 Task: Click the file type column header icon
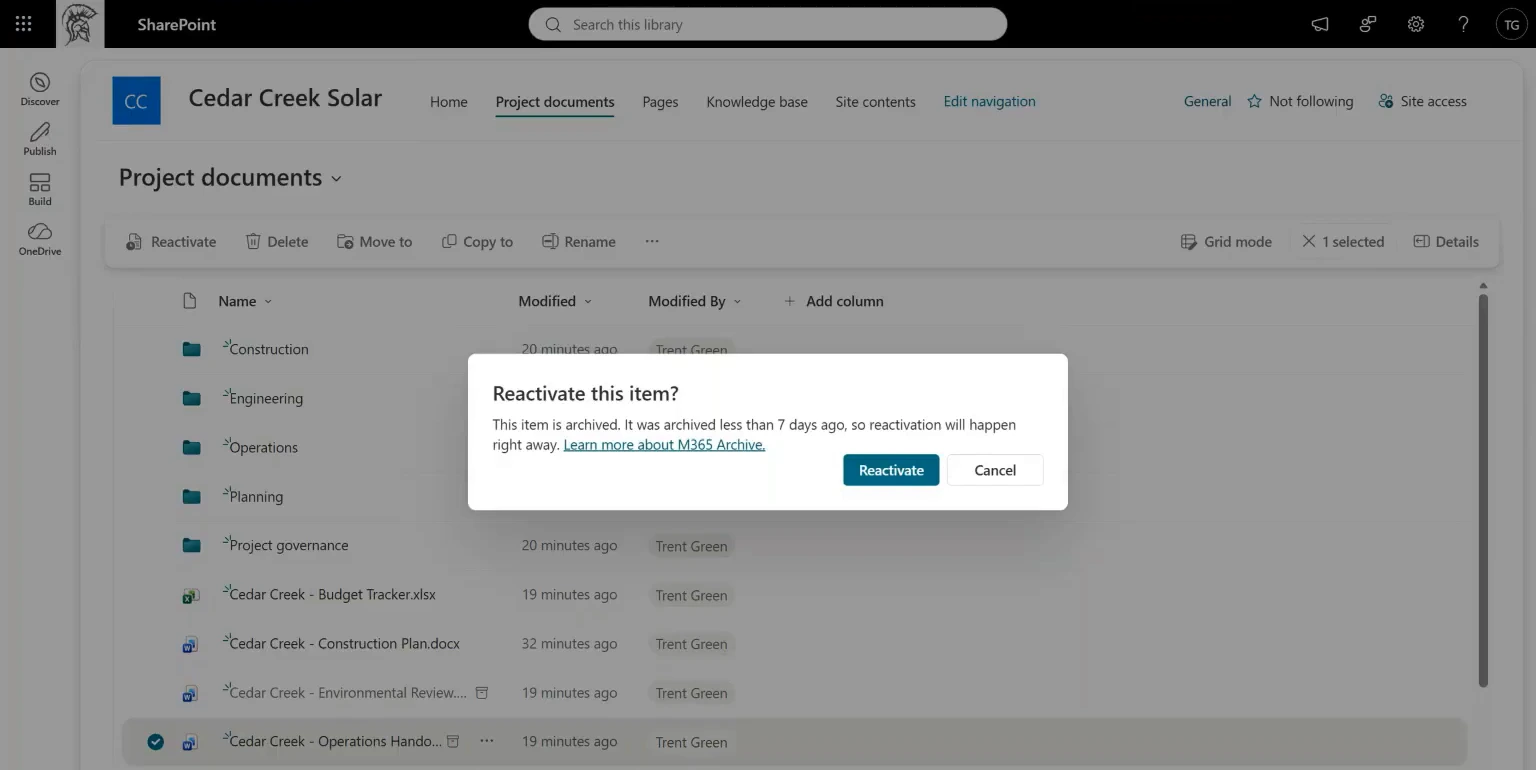(190, 301)
